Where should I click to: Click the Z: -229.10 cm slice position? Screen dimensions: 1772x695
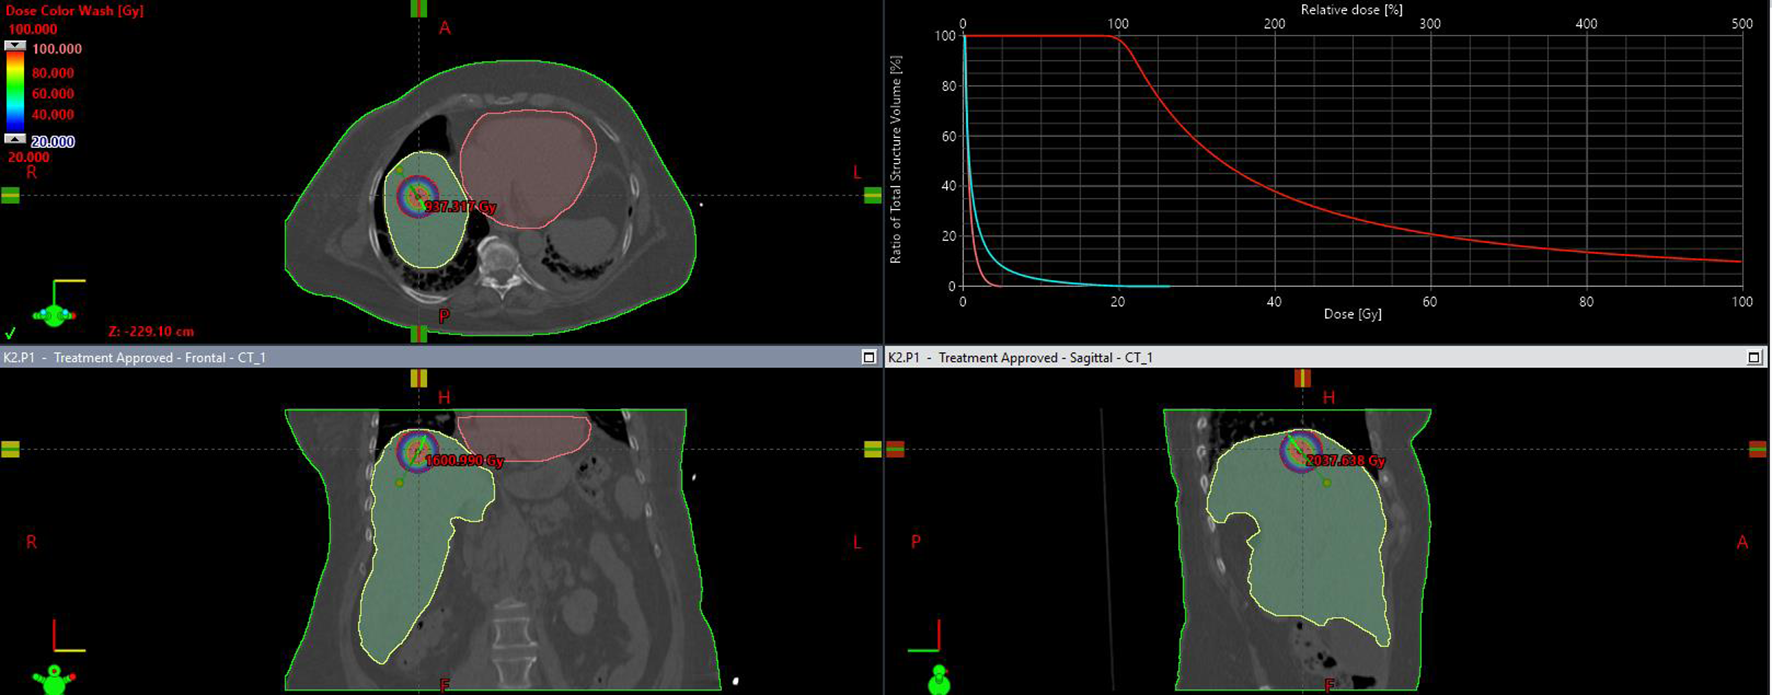coord(151,331)
